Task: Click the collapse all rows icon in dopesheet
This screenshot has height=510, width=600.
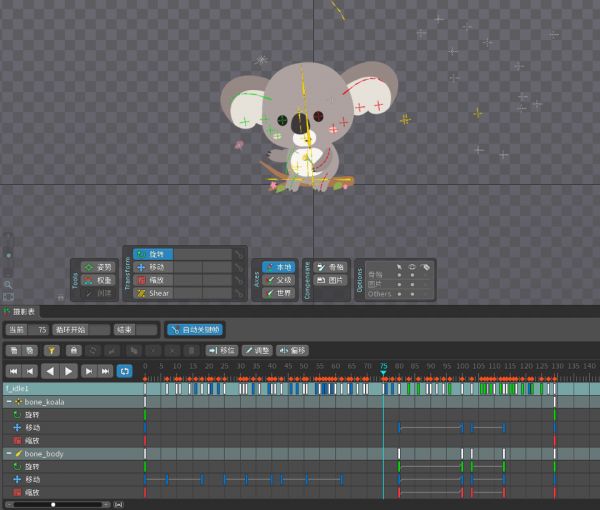Action: (x=29, y=350)
